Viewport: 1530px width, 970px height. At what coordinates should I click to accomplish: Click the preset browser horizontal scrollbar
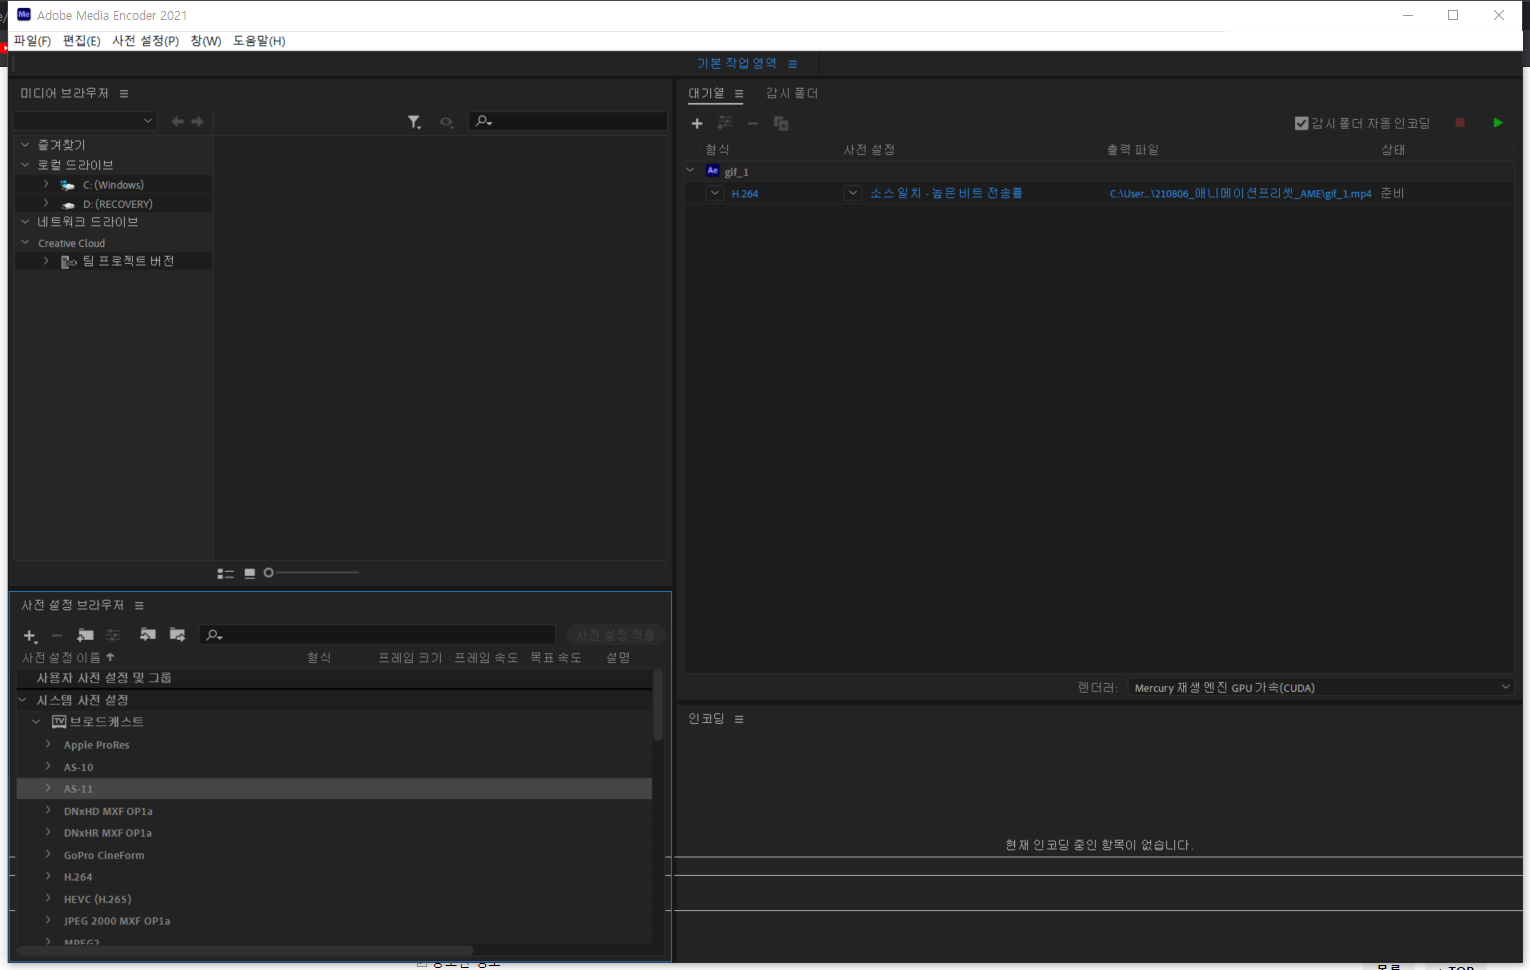coord(245,951)
